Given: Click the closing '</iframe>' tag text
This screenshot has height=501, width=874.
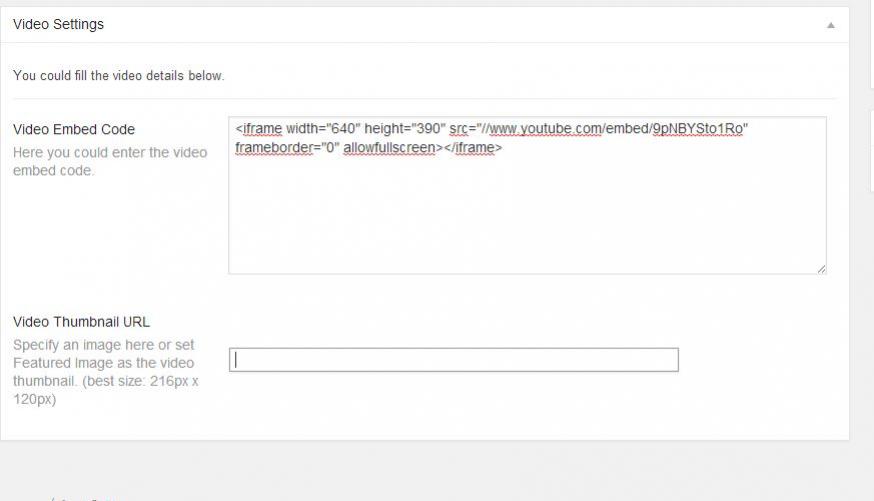Looking at the screenshot, I should coord(472,148).
